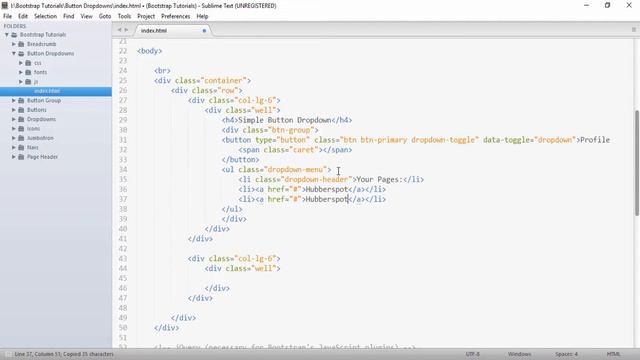Collapse the Button Dropdowns folder
This screenshot has height=360, width=640.
pyautogui.click(x=13, y=53)
